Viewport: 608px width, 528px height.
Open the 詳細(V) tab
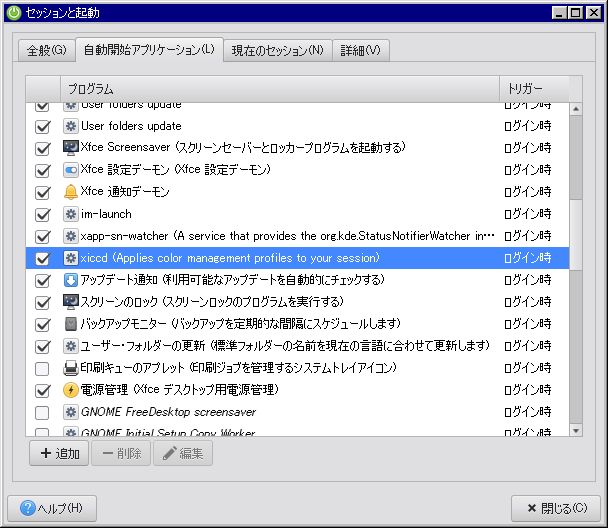click(361, 50)
